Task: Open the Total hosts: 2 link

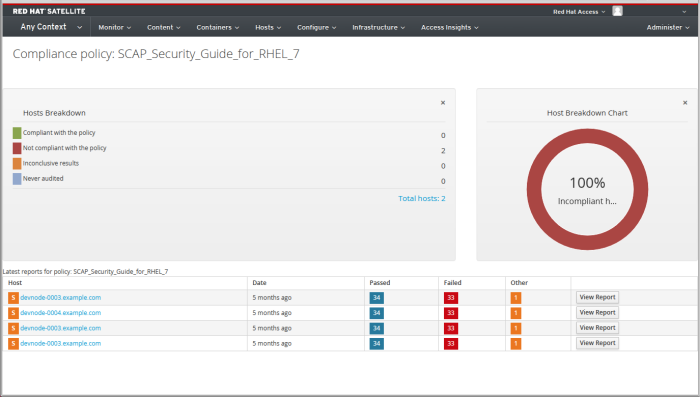Action: point(421,198)
